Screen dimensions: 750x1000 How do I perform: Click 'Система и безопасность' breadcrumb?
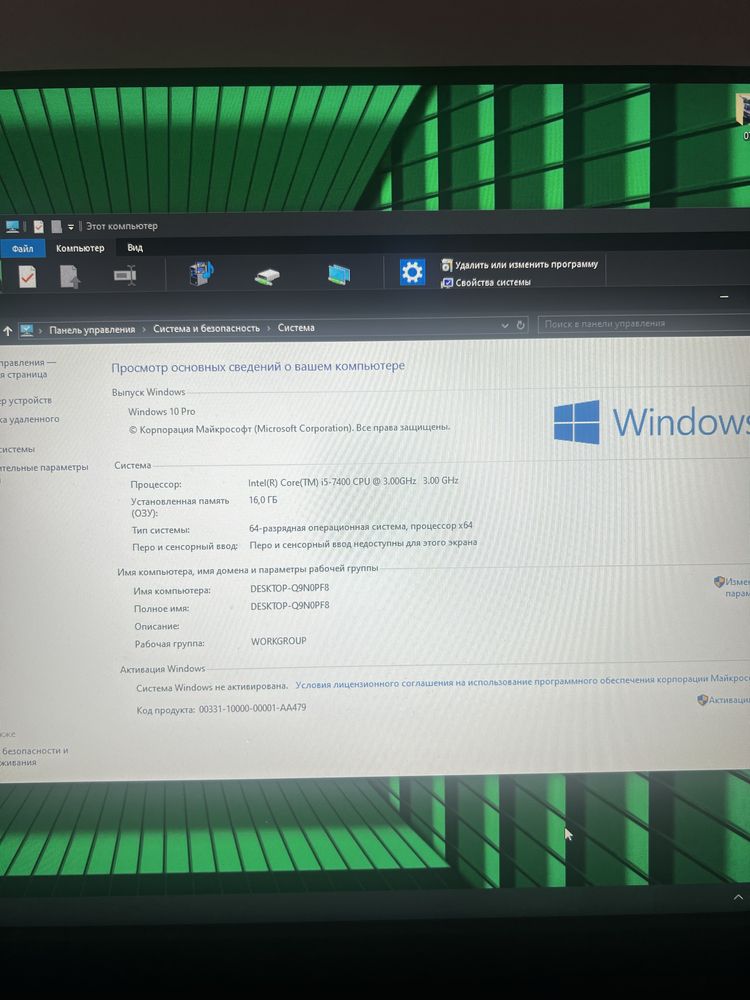pos(206,328)
